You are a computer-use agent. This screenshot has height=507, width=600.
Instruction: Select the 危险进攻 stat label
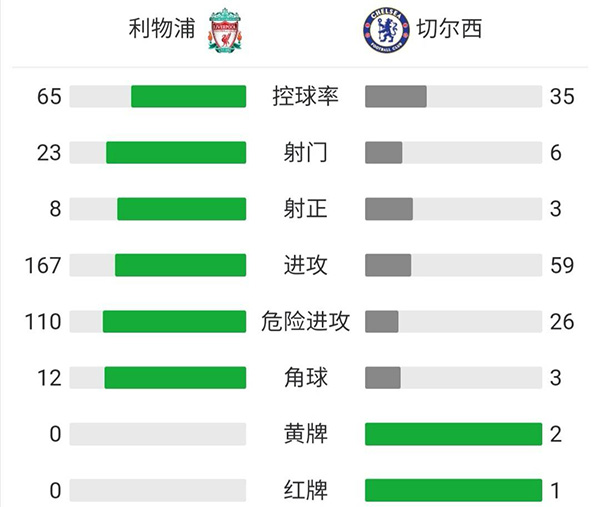[x=305, y=321]
